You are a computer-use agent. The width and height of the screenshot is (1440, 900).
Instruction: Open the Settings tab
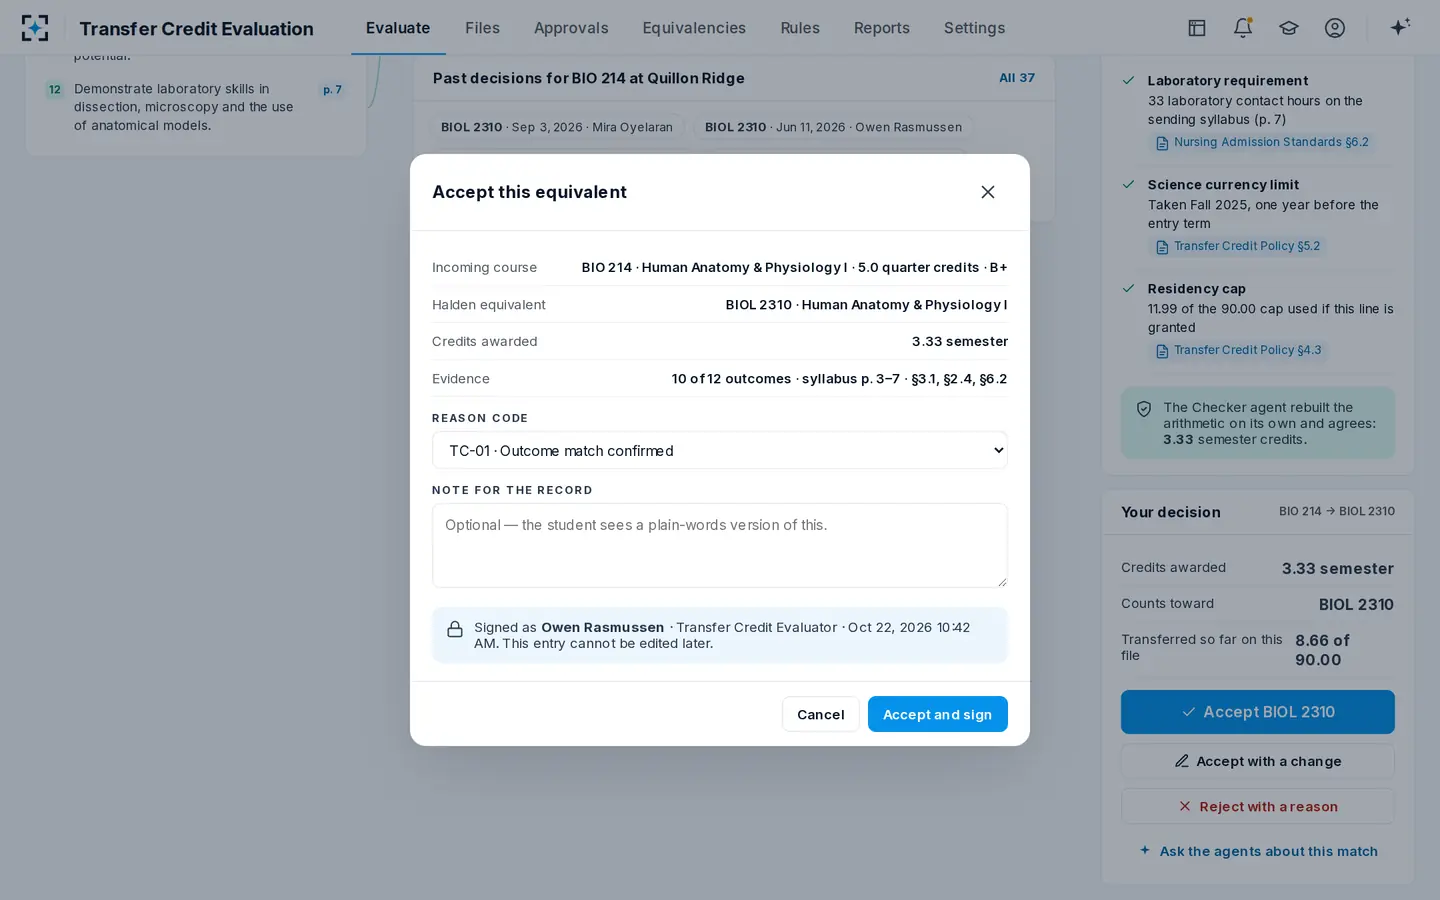(x=975, y=28)
